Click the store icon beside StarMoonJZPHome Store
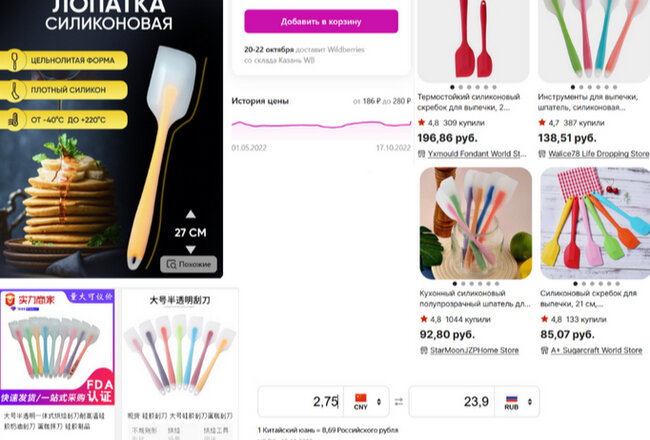Viewport: 650px width, 440px height. tap(424, 350)
